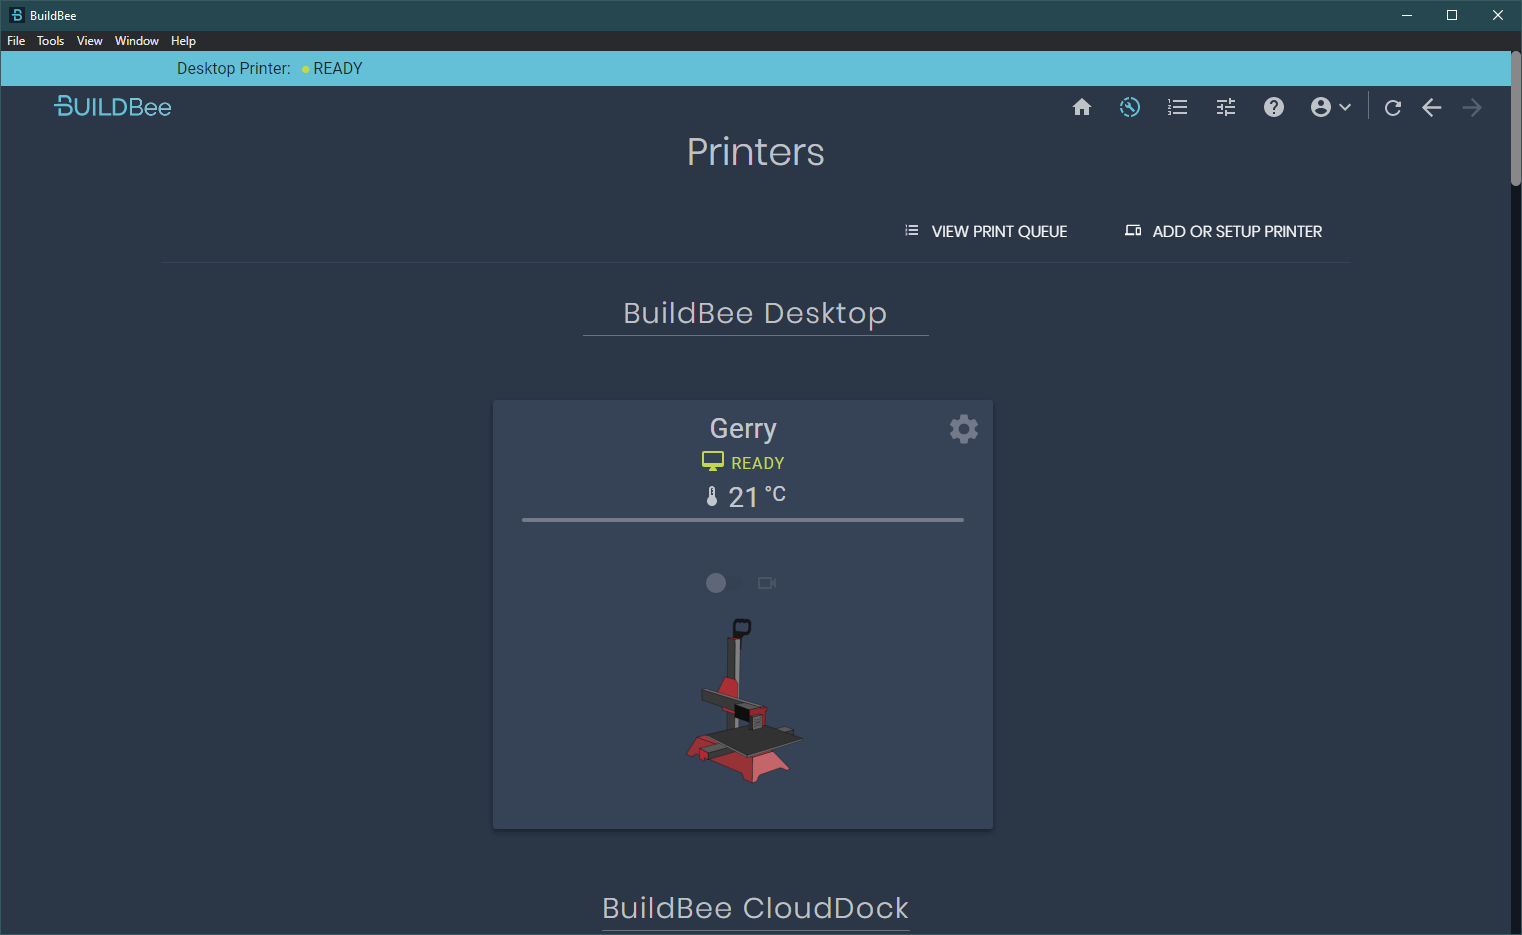Click the Gerry print progress bar
This screenshot has height=935, width=1522.
click(x=743, y=520)
